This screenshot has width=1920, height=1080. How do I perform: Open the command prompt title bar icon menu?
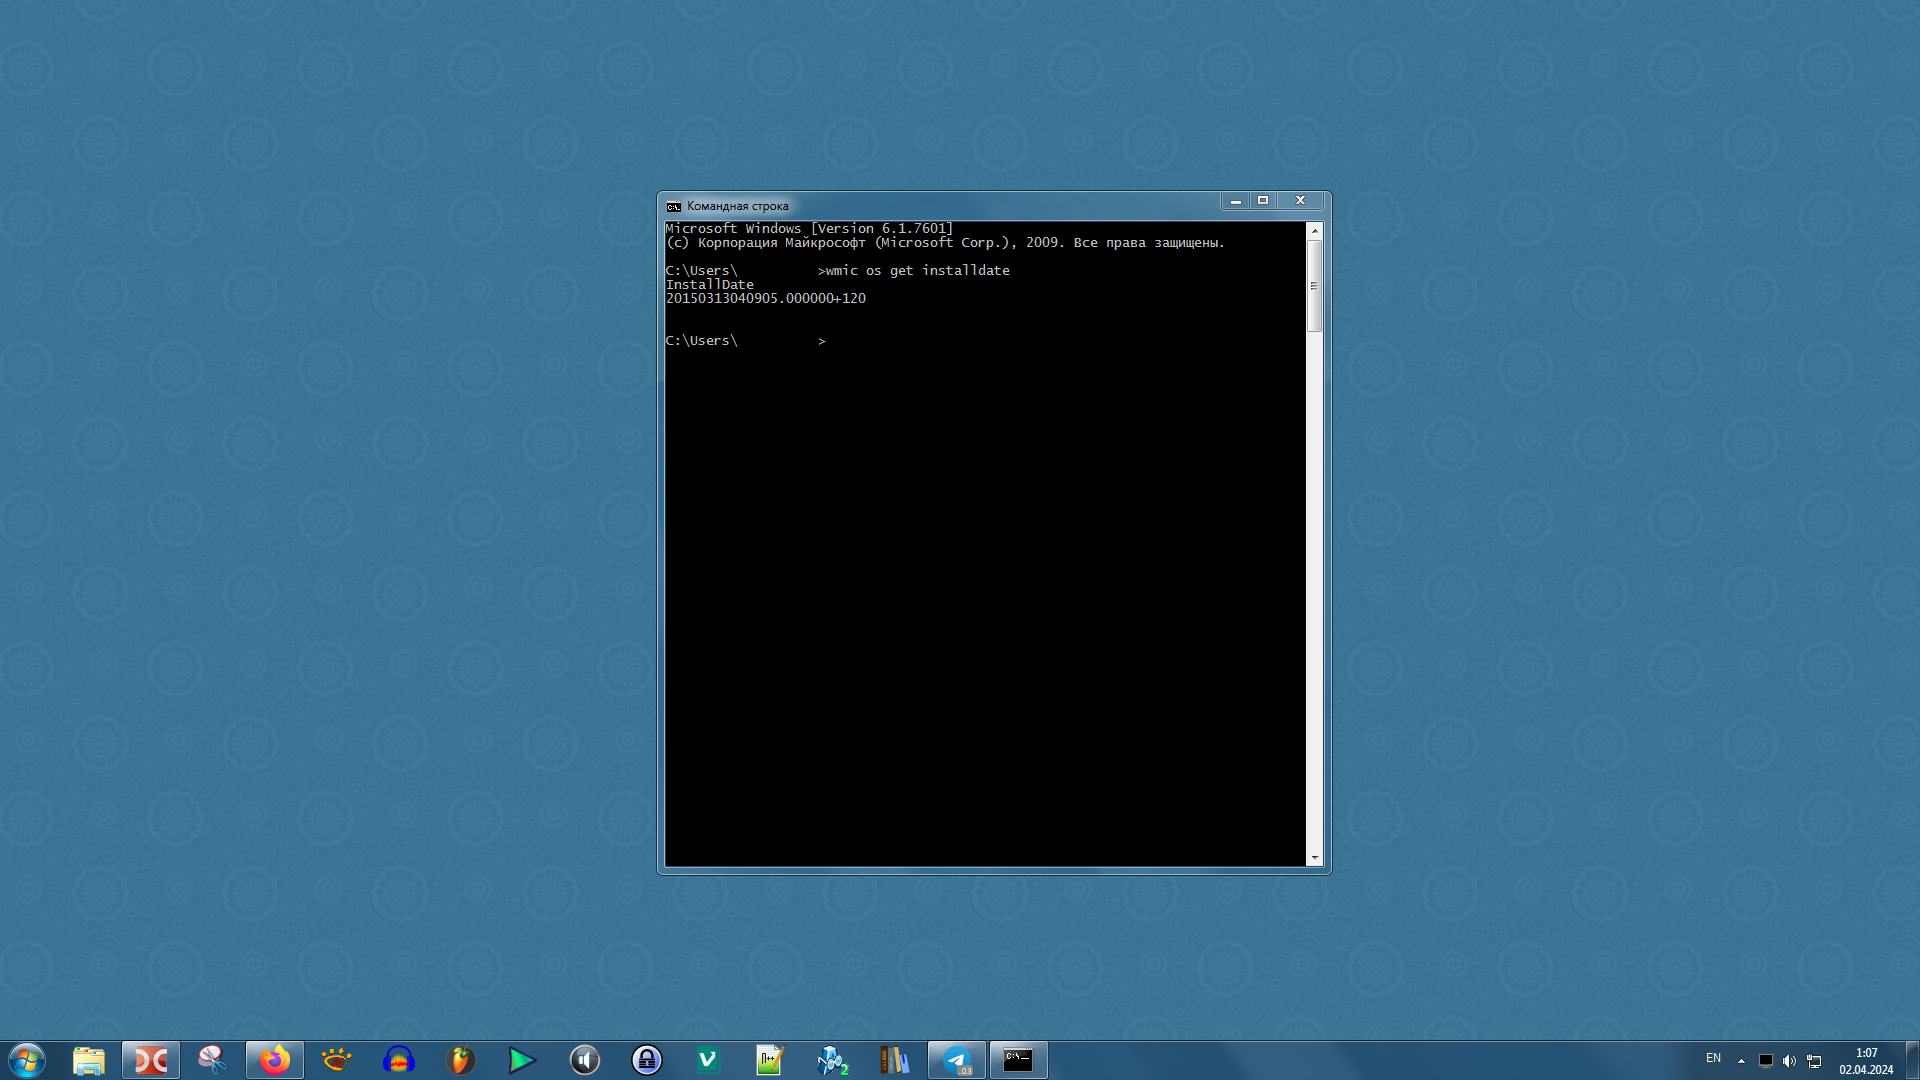[674, 206]
